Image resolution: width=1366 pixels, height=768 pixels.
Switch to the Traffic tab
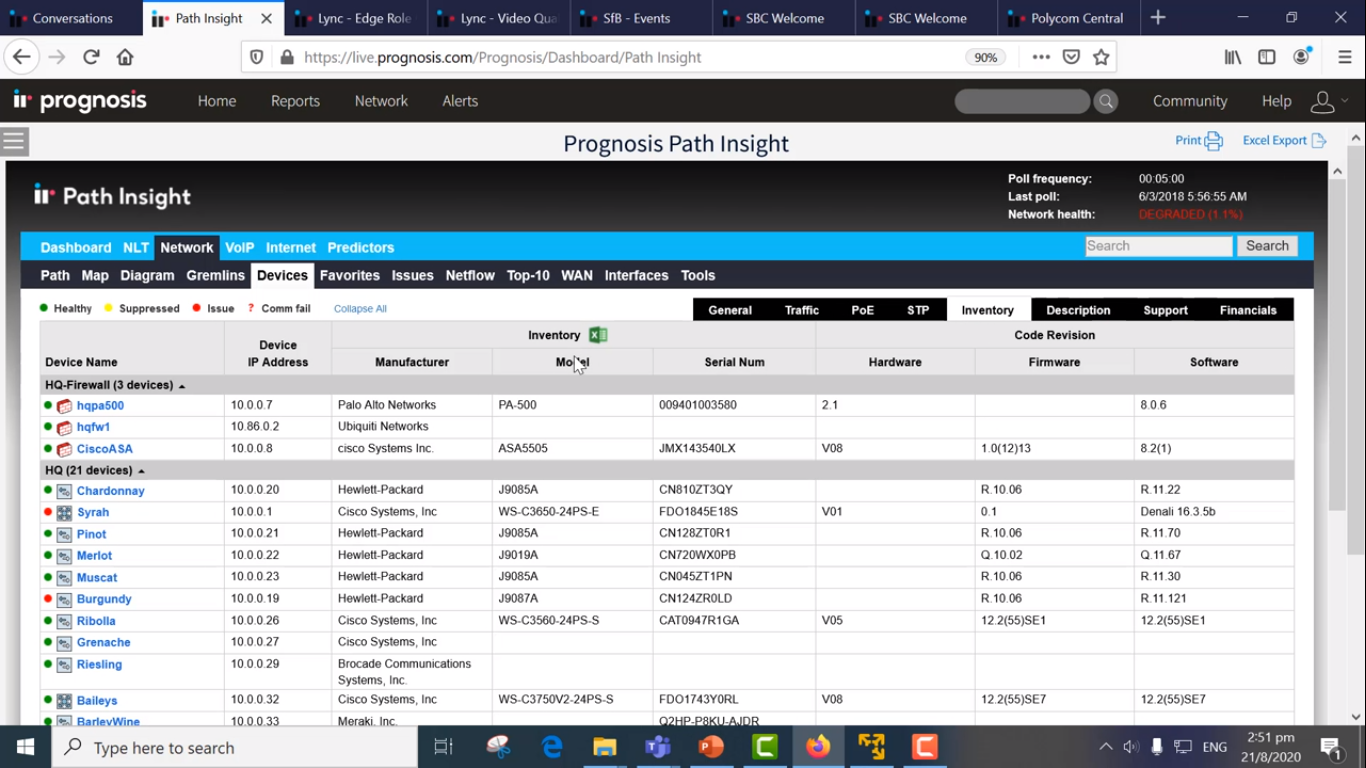pyautogui.click(x=802, y=310)
